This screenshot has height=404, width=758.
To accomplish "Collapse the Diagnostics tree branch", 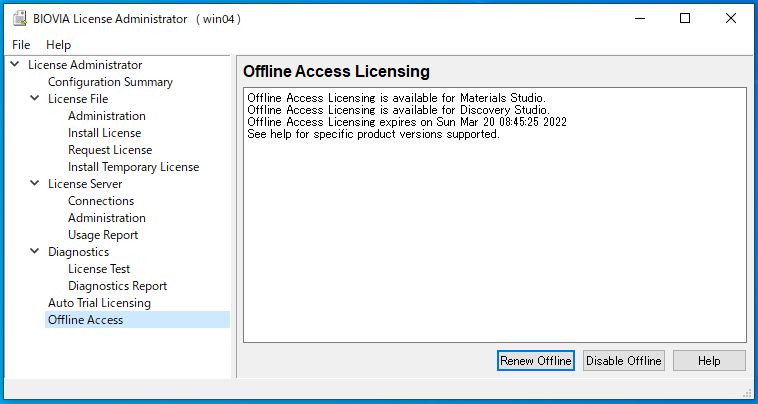I will coord(35,251).
